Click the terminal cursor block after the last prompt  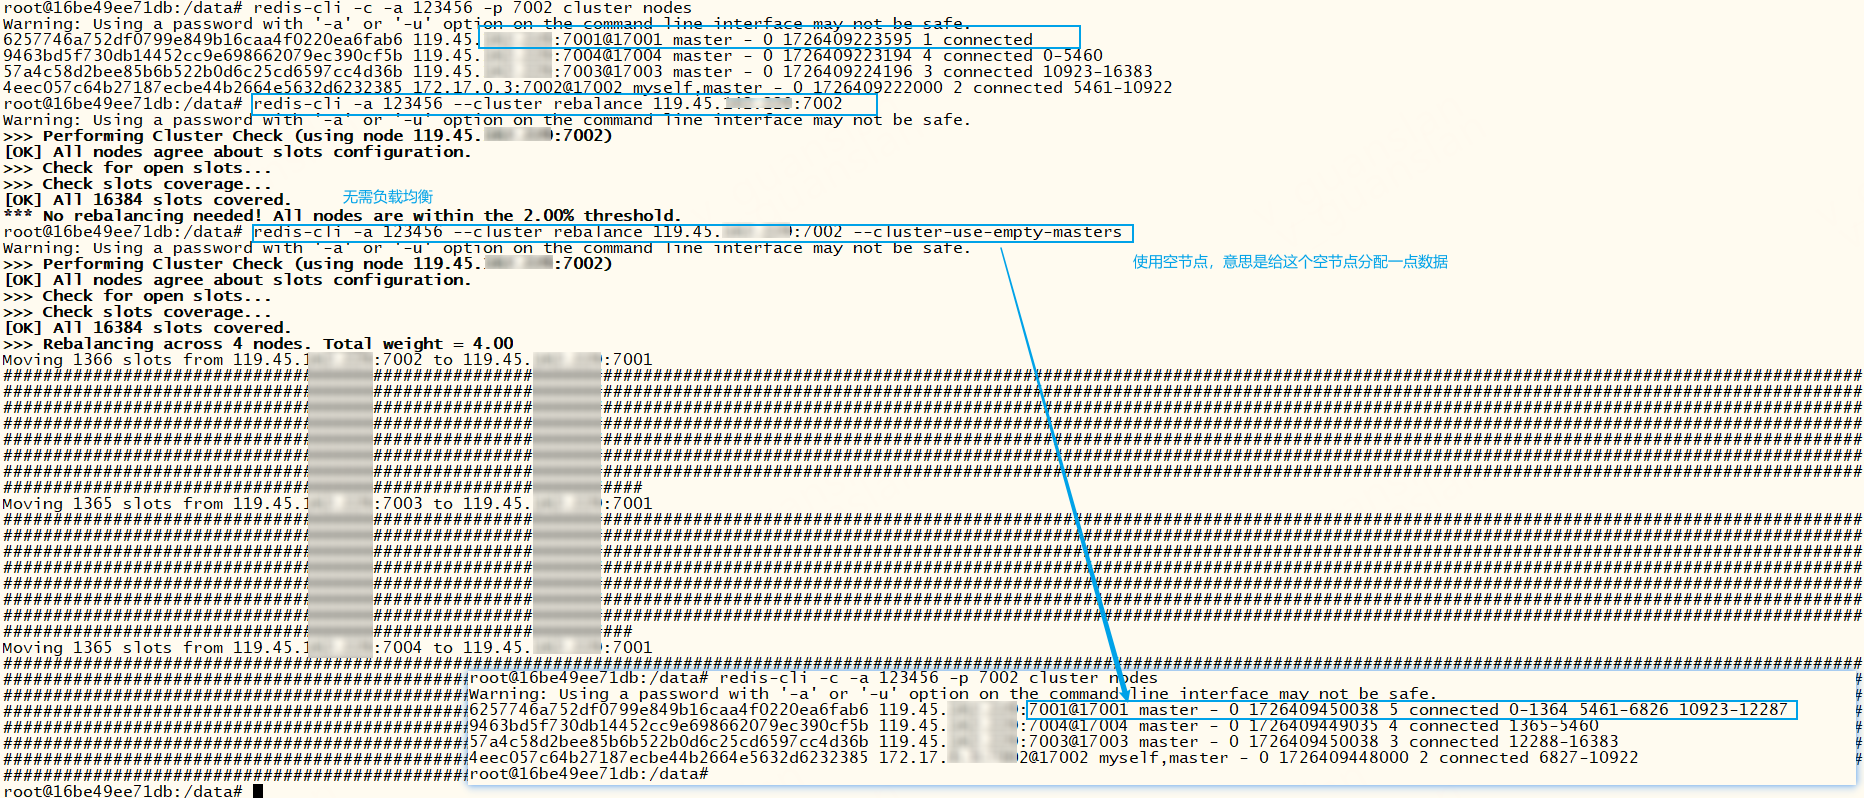tap(258, 791)
